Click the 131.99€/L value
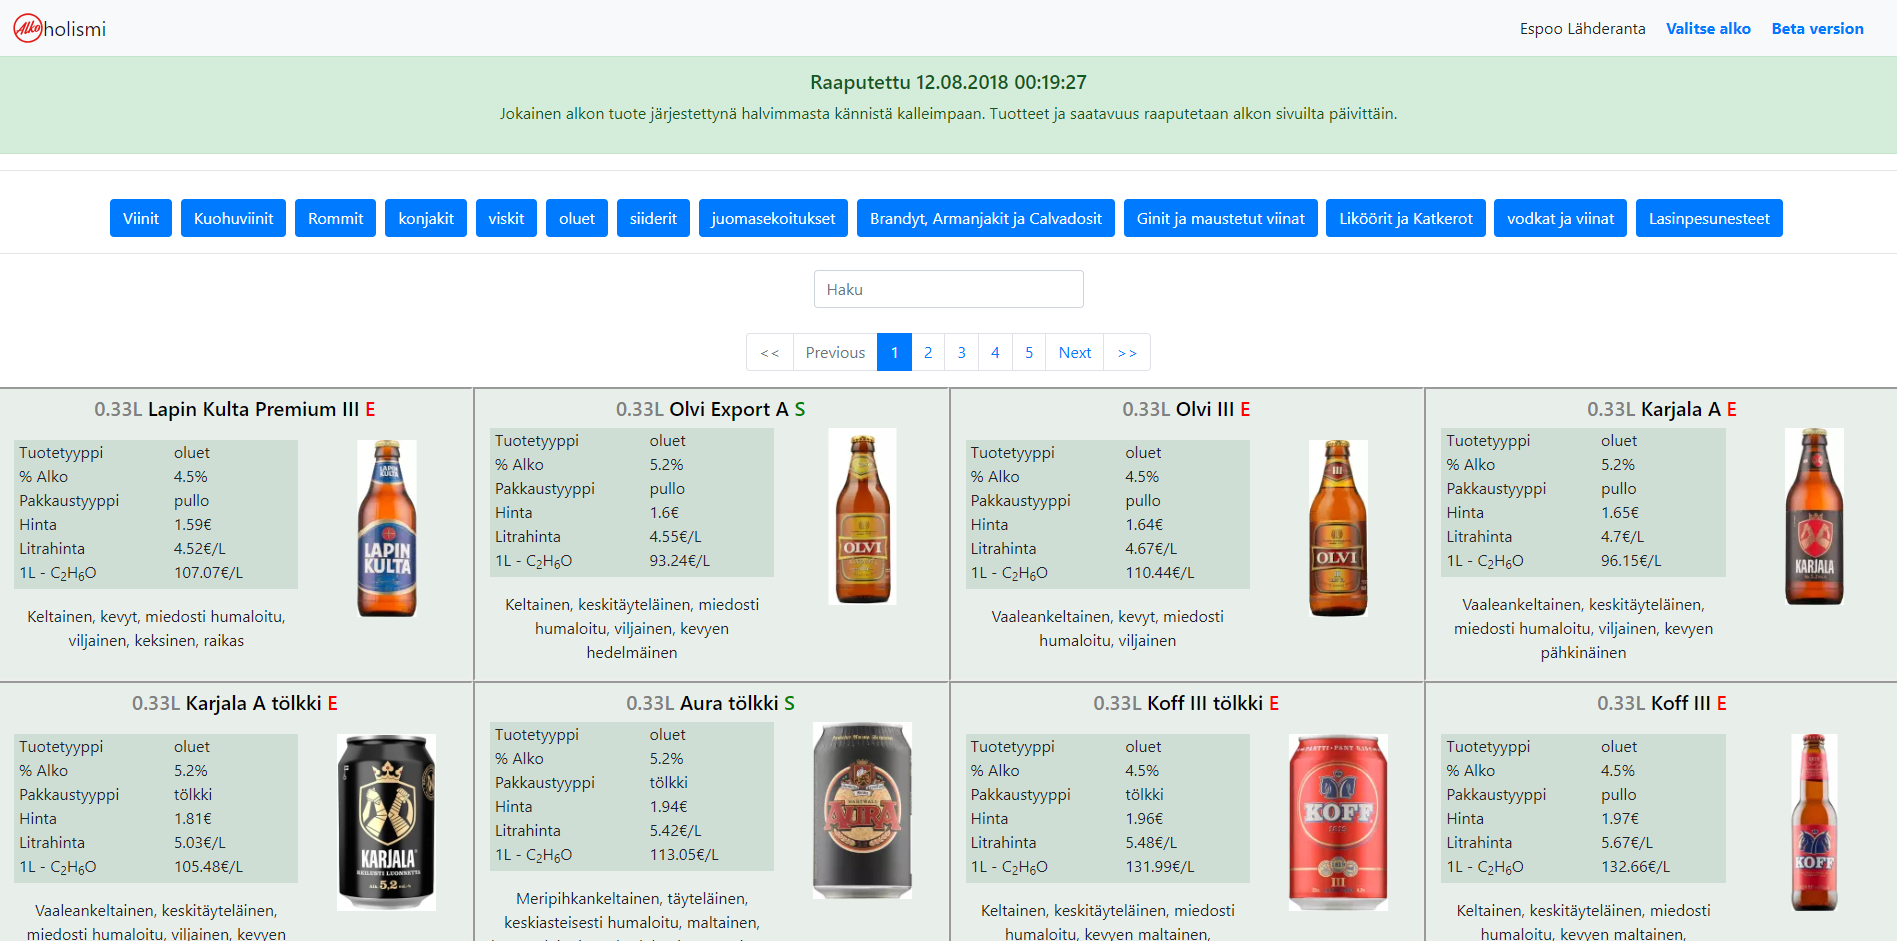 click(x=1160, y=866)
